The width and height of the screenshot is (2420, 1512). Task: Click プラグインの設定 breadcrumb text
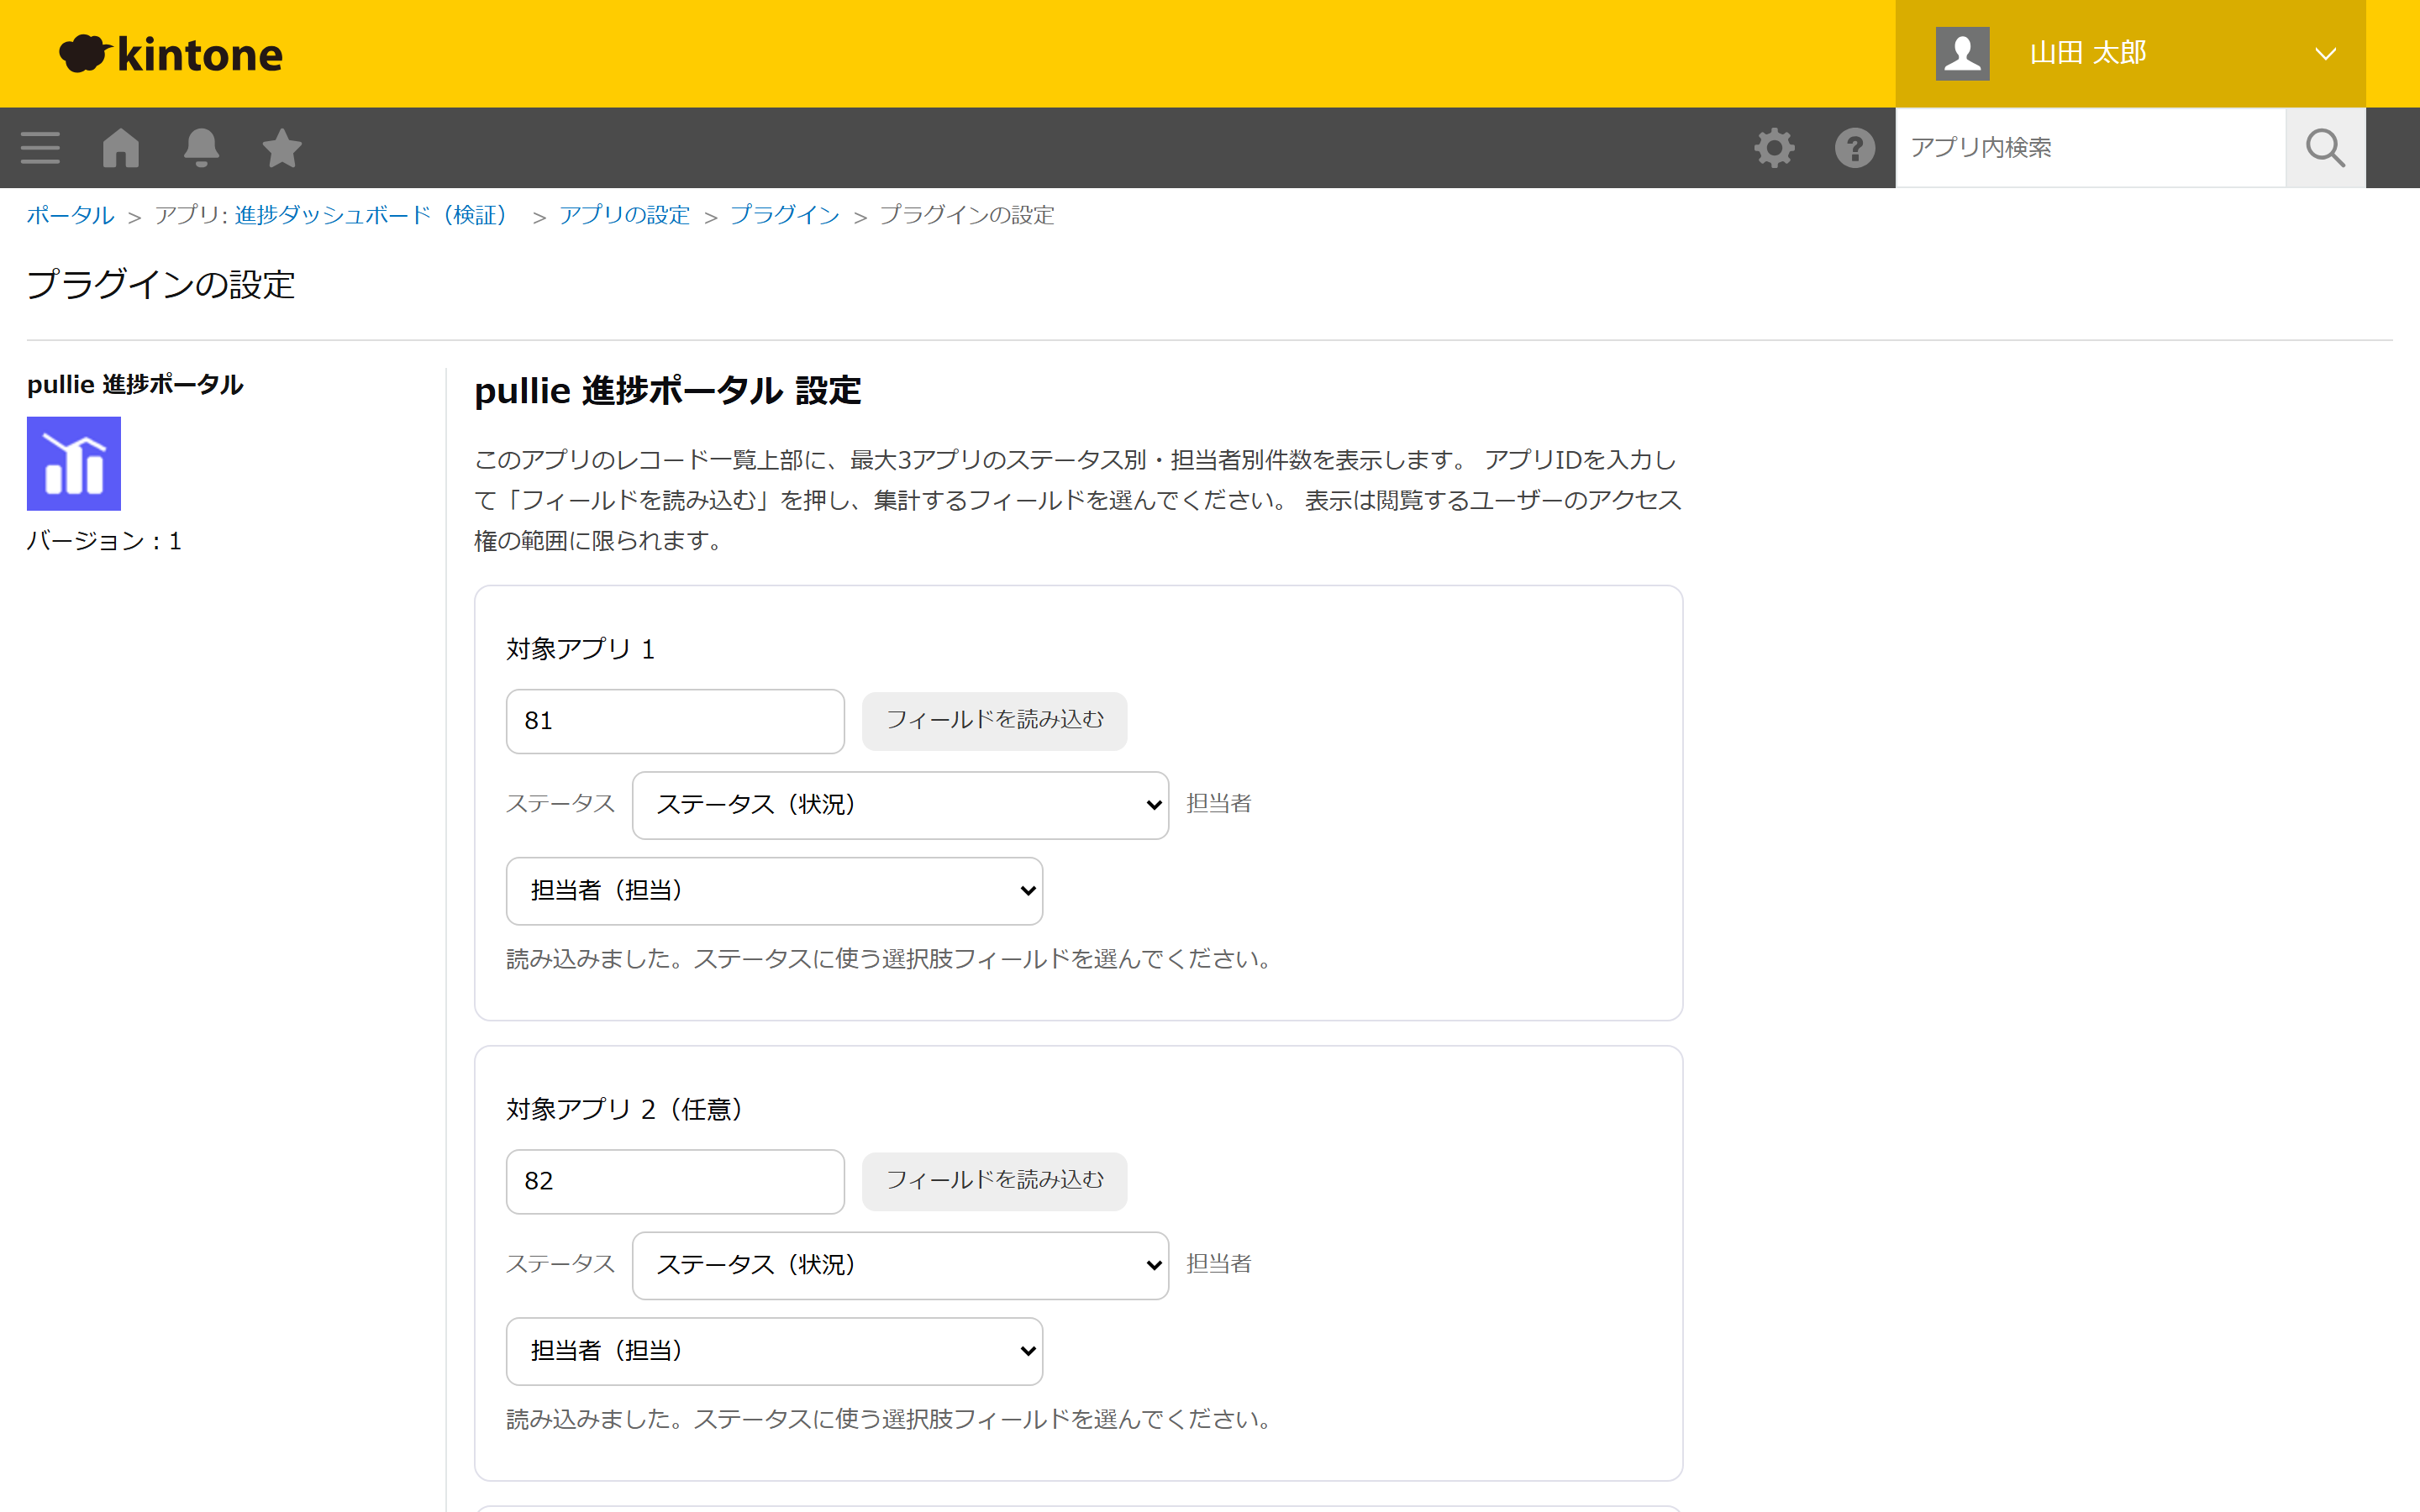click(x=966, y=215)
